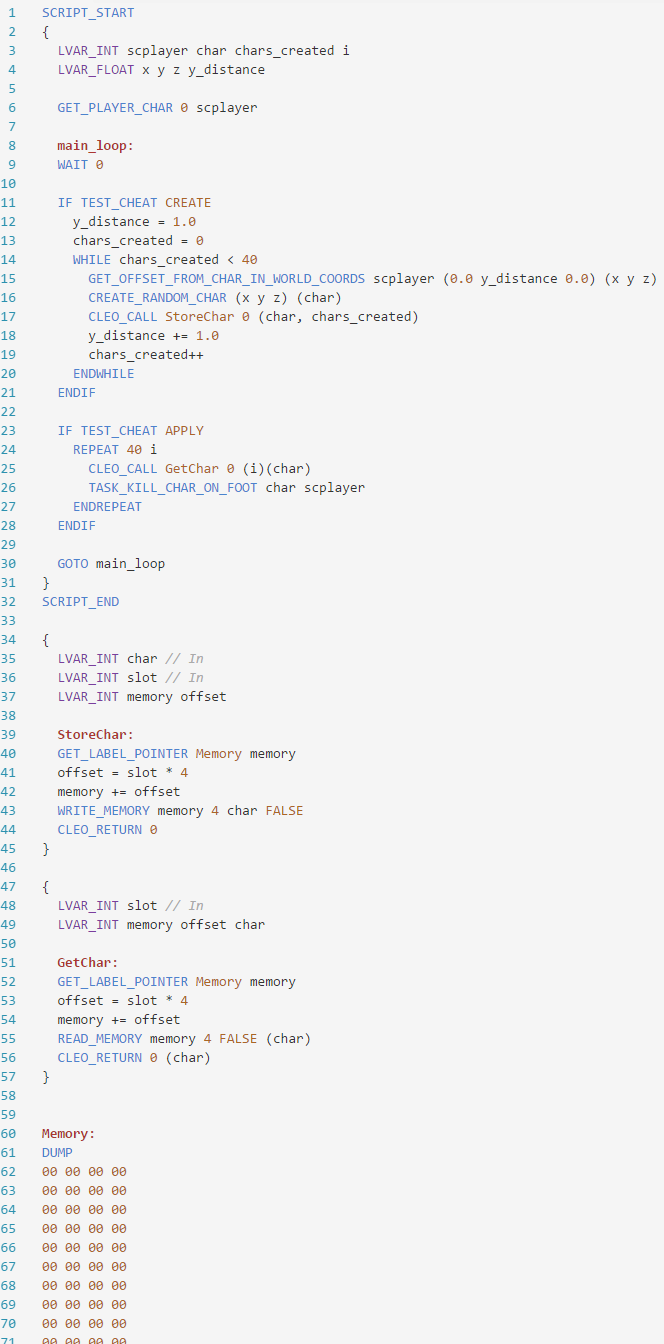The image size is (664, 1344).
Task: Click the 'GOTO main_loop' statement
Action: 111,564
